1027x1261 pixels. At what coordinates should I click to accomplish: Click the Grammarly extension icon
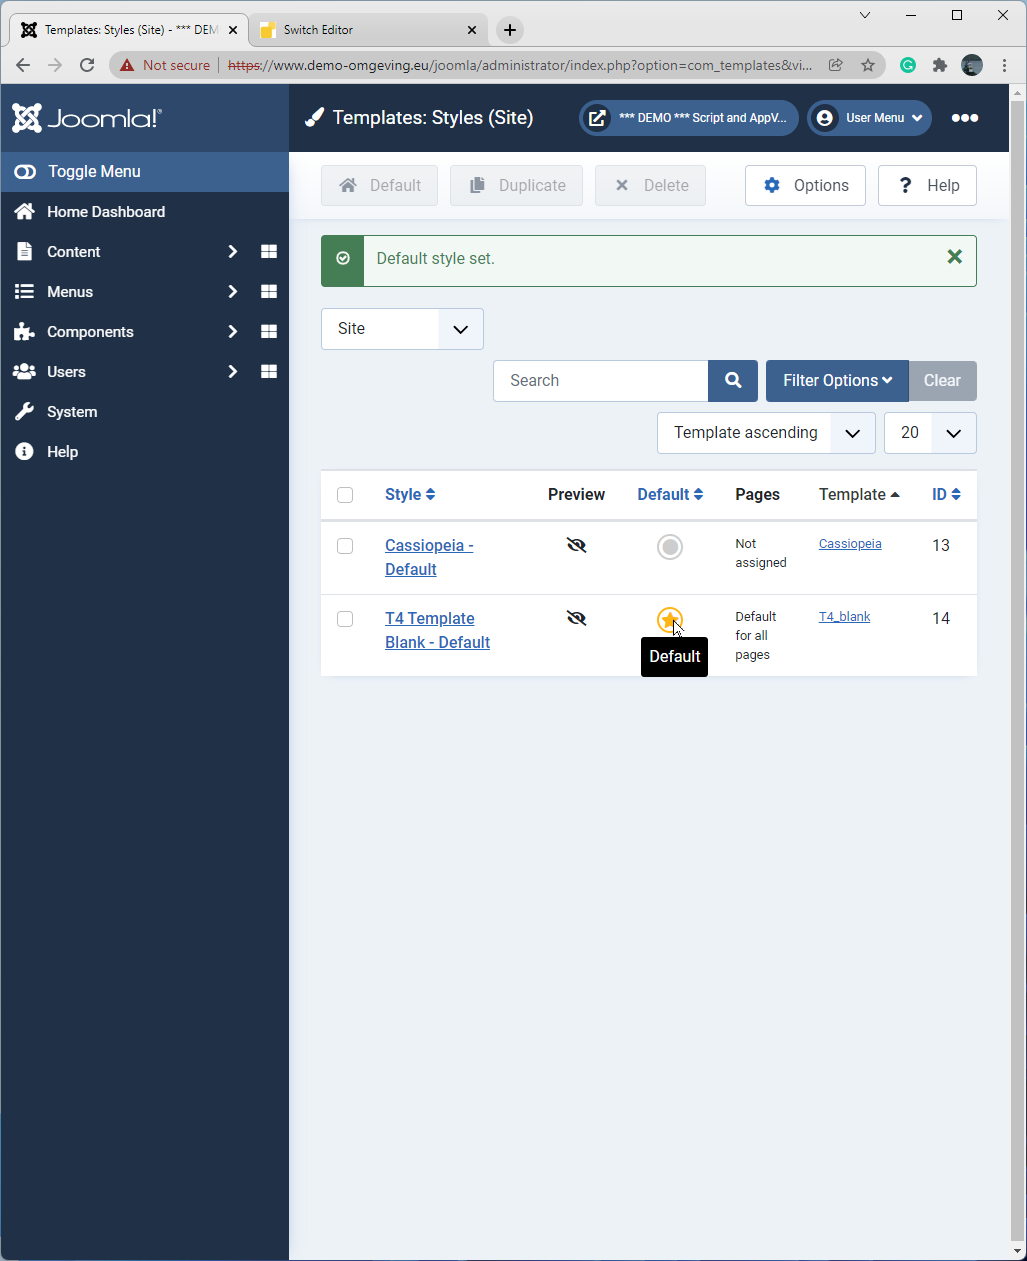908,65
